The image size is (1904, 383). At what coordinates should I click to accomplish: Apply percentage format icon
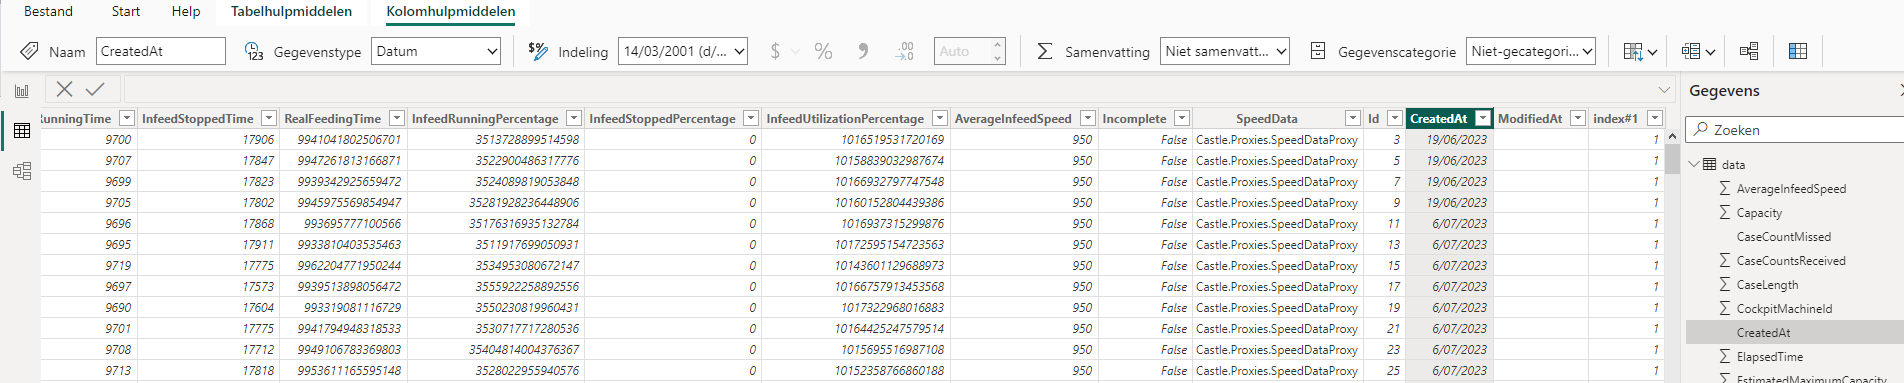(823, 51)
